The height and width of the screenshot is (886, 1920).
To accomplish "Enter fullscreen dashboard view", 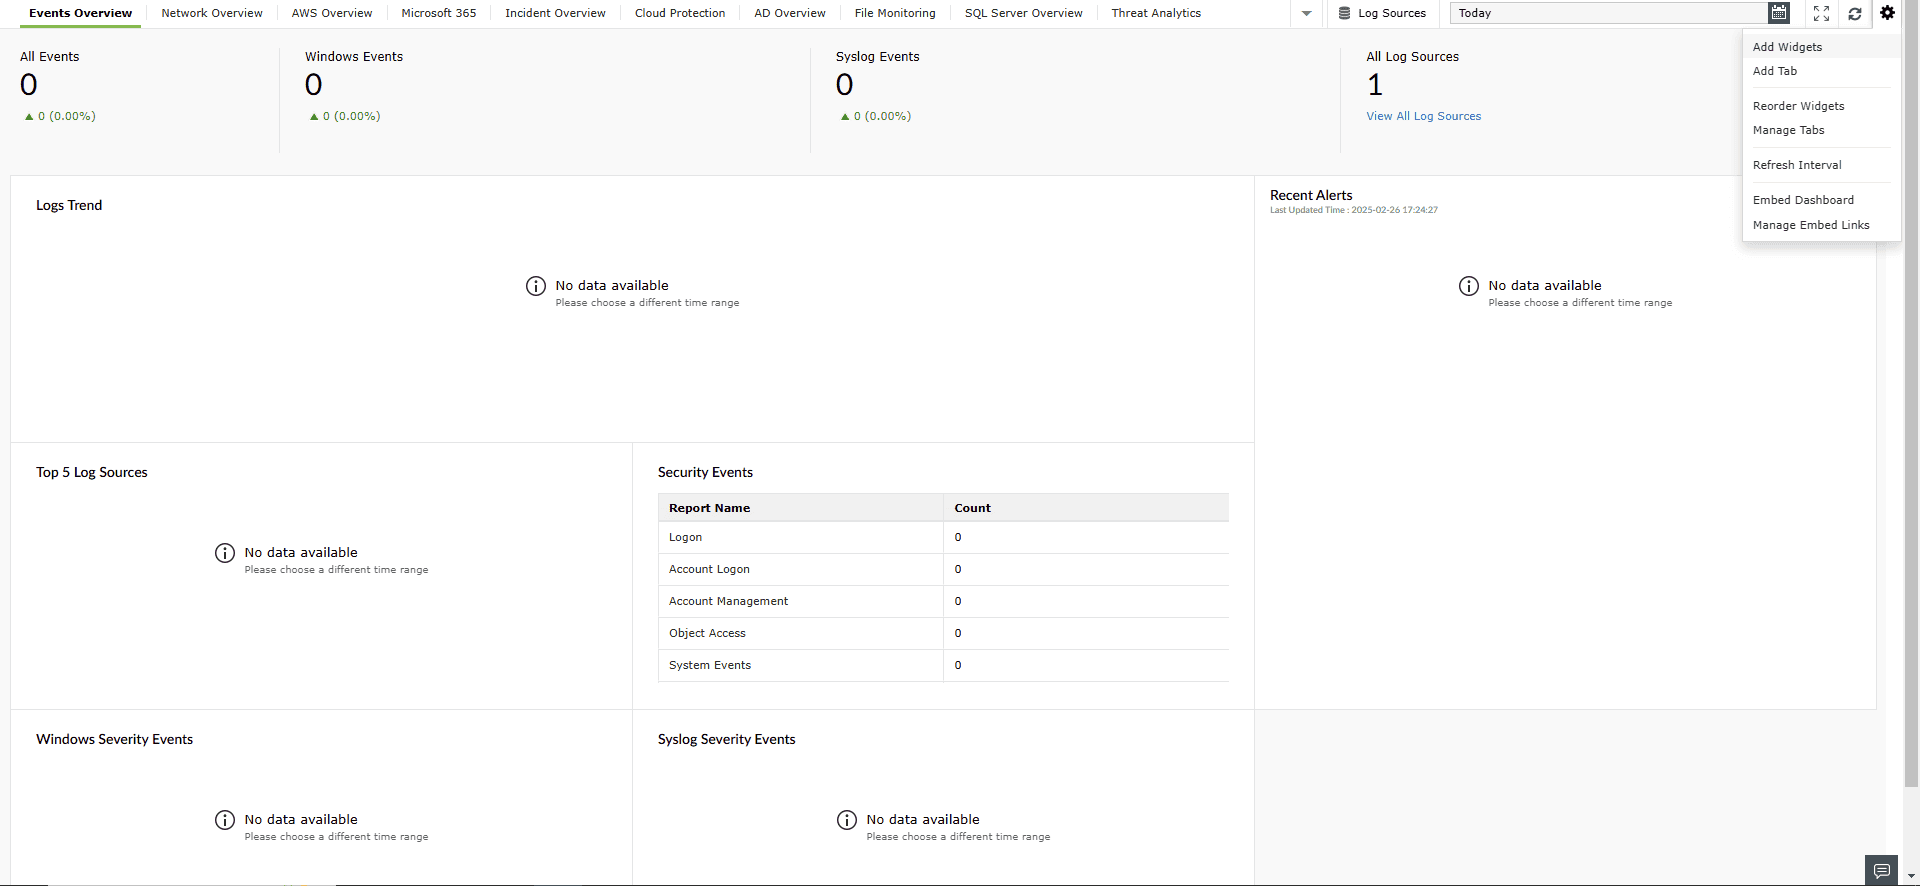I will click(x=1821, y=13).
